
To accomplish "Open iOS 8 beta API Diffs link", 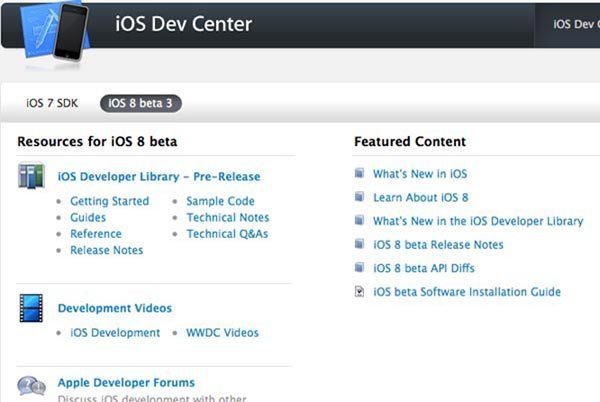I will [x=424, y=268].
